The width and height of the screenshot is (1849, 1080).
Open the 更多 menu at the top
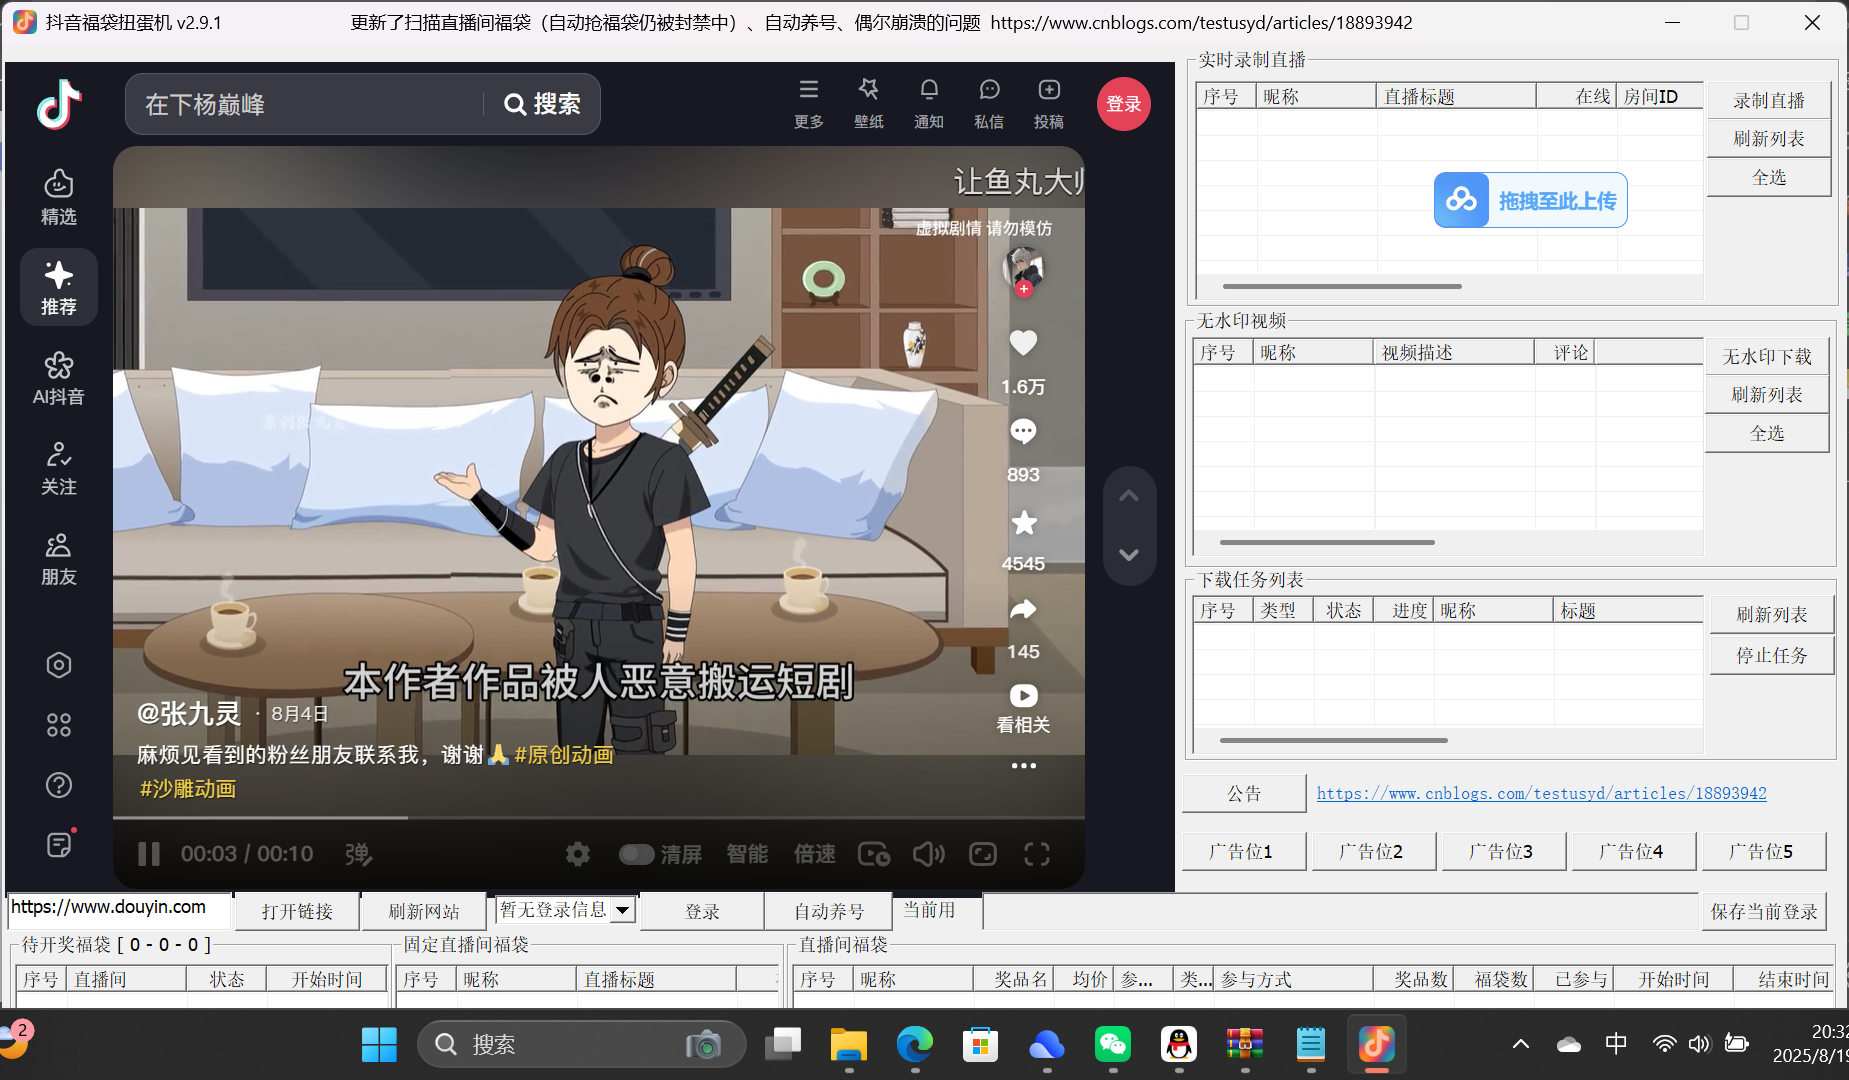pos(807,103)
